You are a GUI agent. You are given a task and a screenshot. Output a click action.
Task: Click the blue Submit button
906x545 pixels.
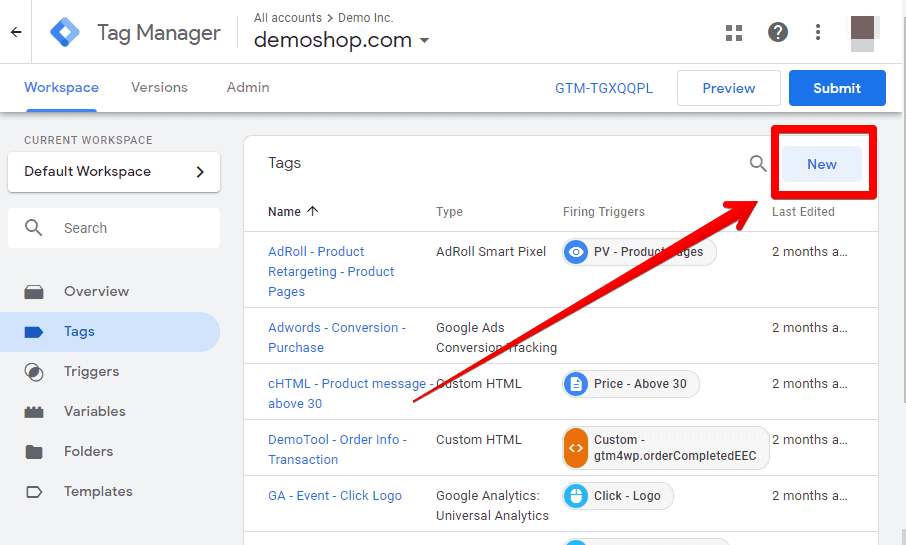click(x=837, y=88)
